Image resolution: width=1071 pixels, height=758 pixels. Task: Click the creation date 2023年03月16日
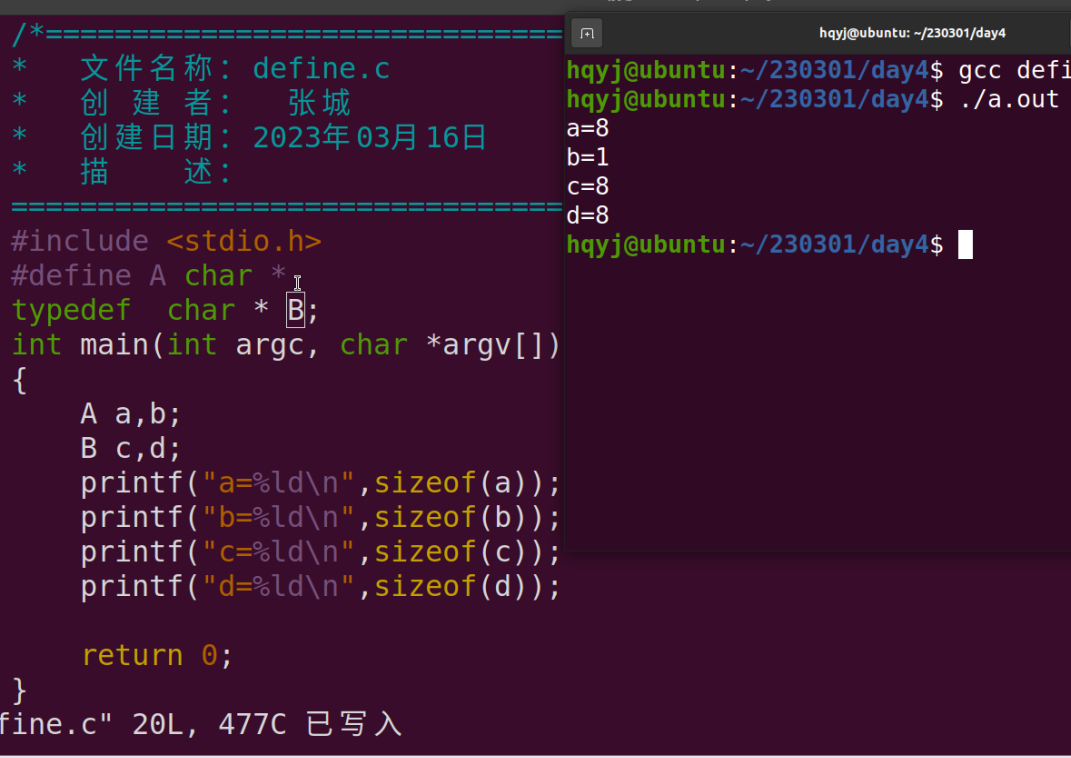coord(370,136)
